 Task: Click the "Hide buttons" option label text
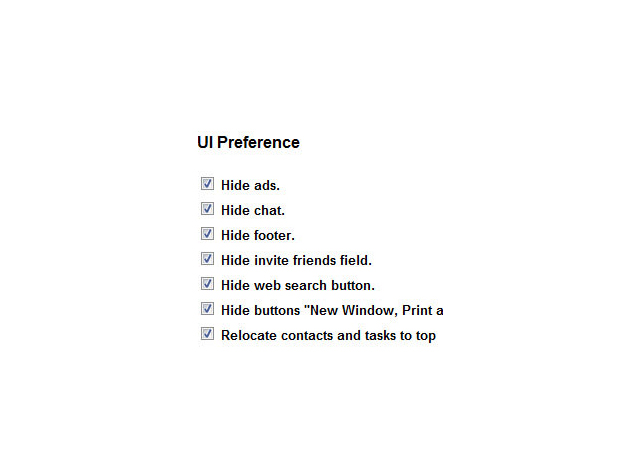254,311
